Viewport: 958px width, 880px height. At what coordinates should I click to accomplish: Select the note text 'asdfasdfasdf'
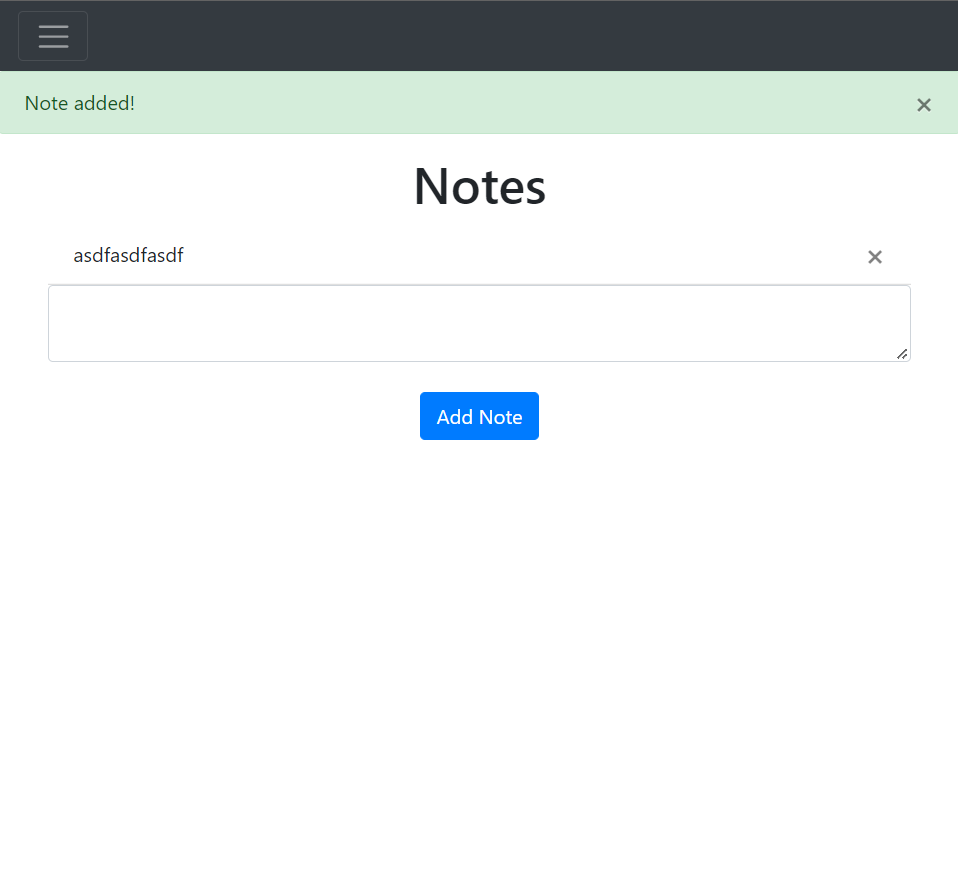(128, 255)
